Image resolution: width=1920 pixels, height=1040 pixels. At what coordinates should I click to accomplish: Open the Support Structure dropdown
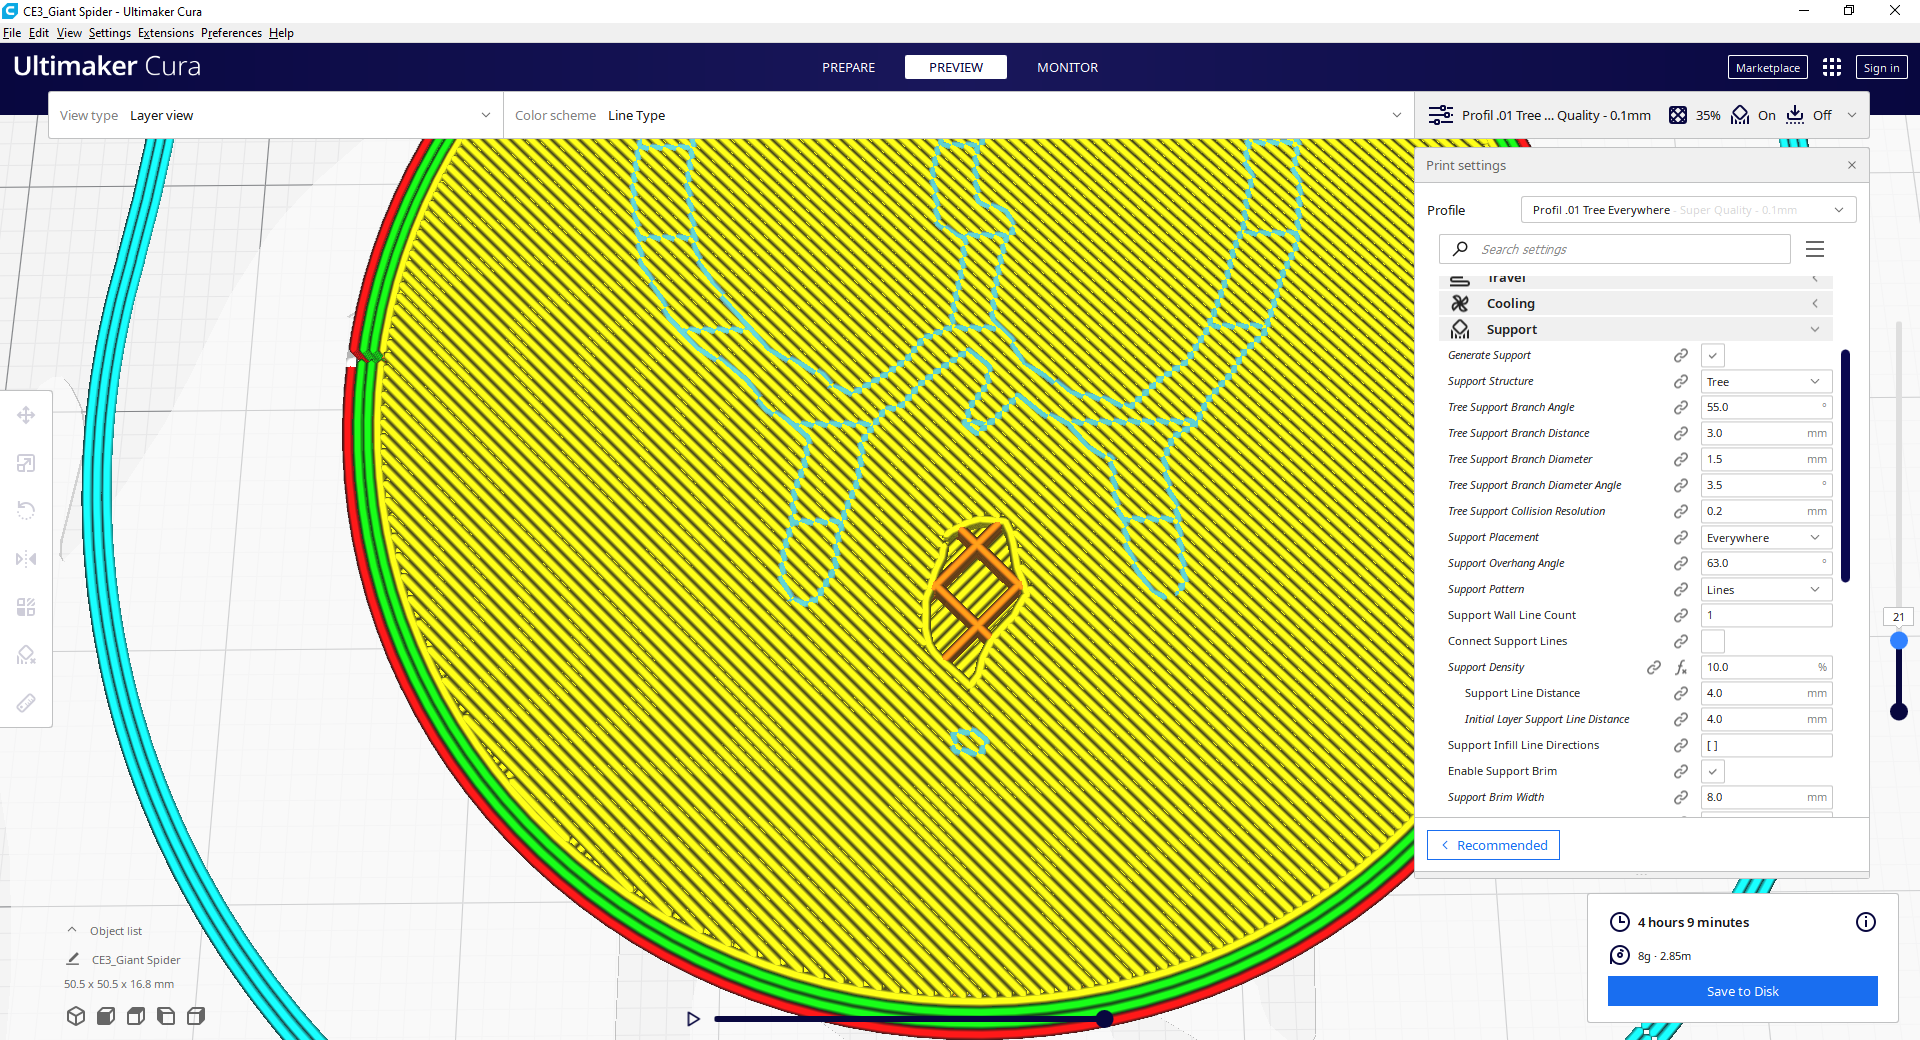coord(1766,381)
